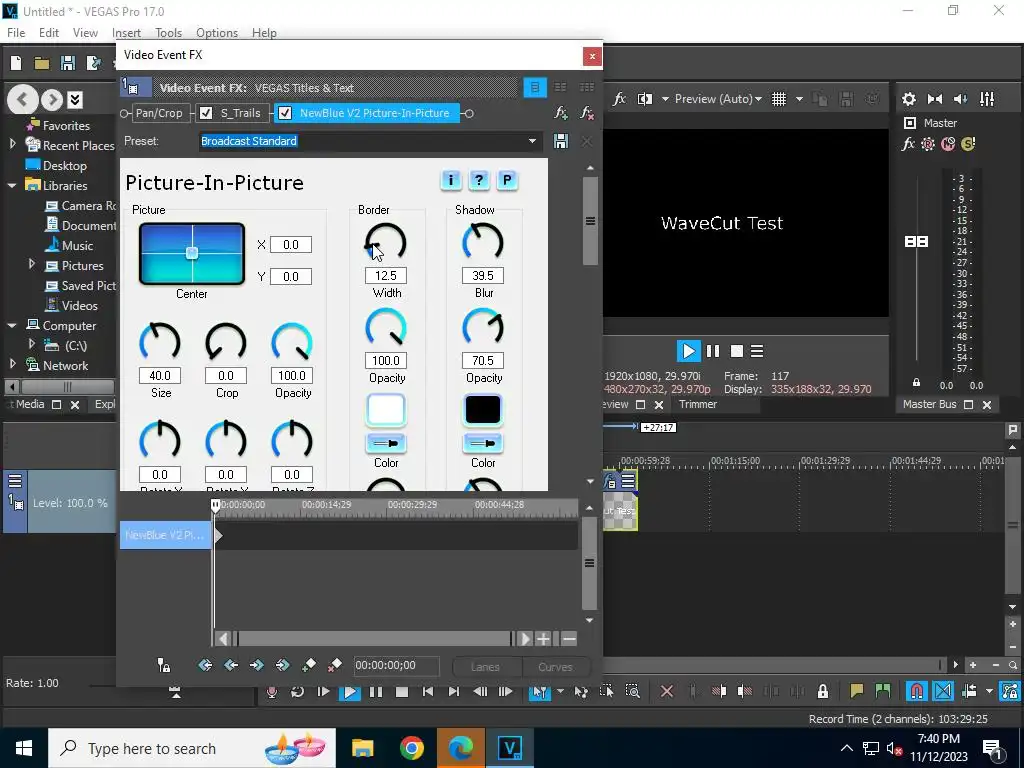The height and width of the screenshot is (768, 1024).
Task: Insert a marker with the yellow flag icon
Action: (856, 691)
